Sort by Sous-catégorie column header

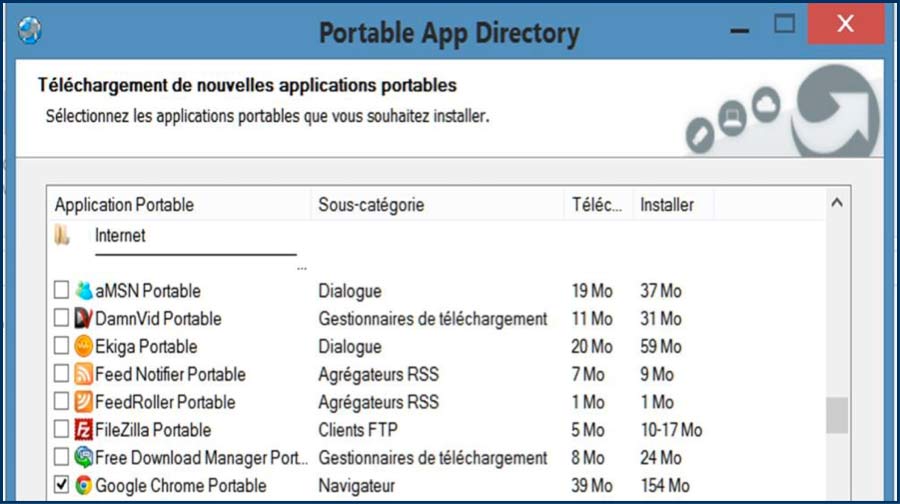(371, 205)
